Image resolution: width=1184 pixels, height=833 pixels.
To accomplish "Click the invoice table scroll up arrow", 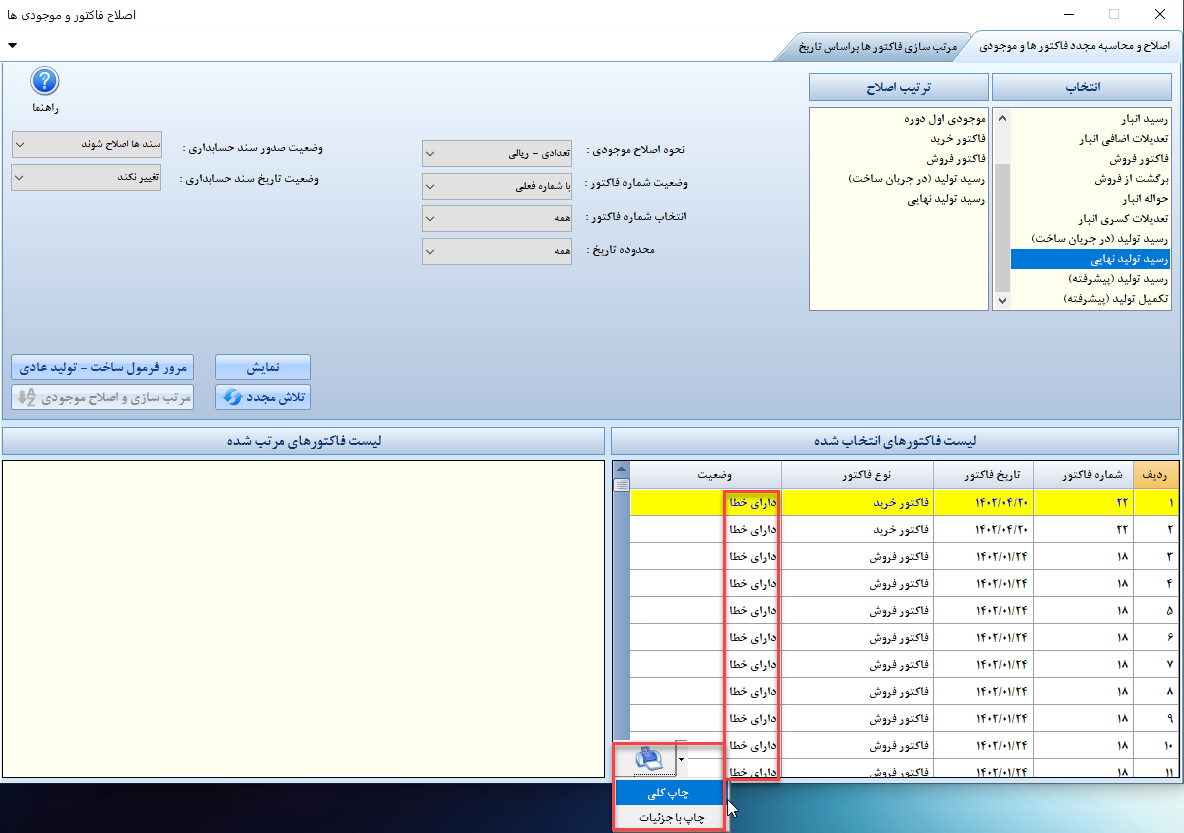I will pos(621,469).
